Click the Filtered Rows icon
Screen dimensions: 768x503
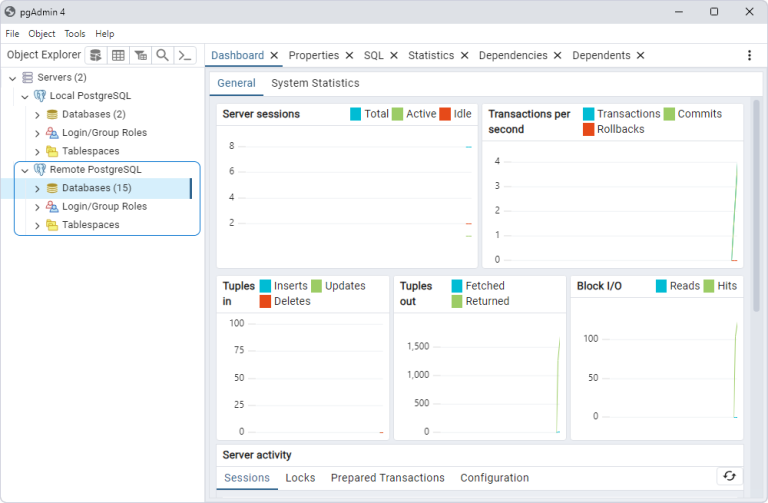tap(141, 55)
